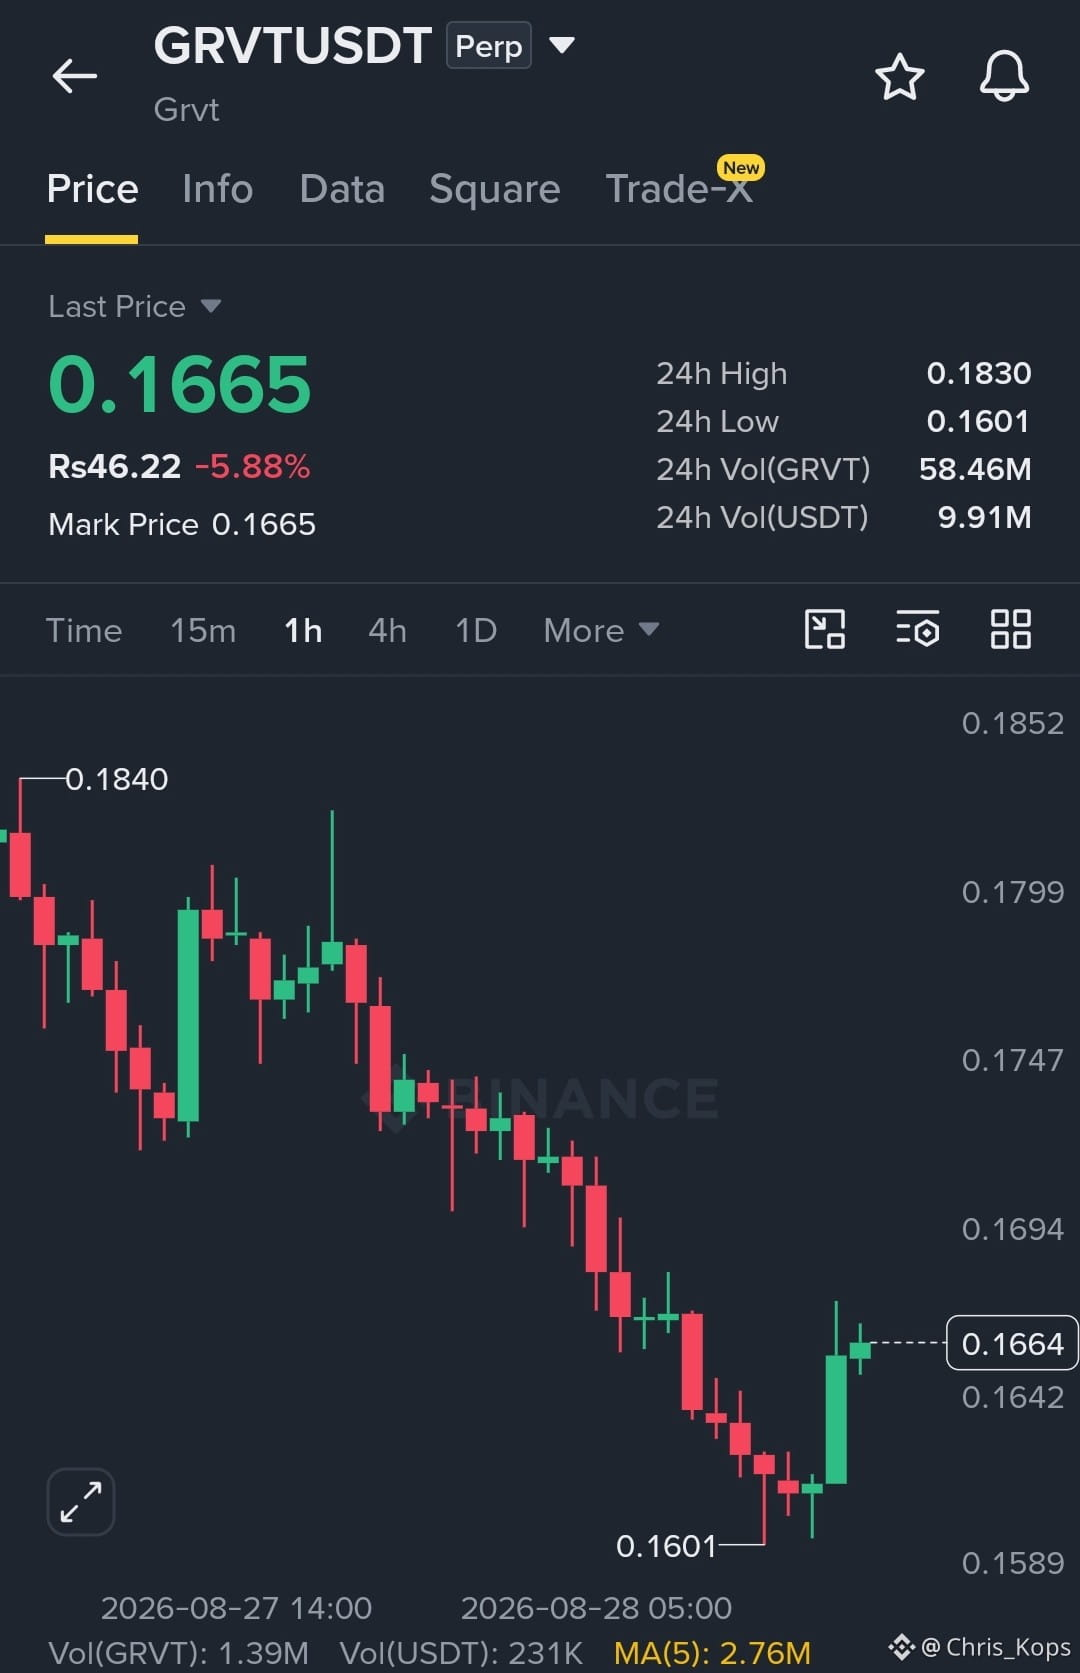Tap the 0.1642 price axis label
Viewport: 1080px width, 1673px height.
[1012, 1396]
